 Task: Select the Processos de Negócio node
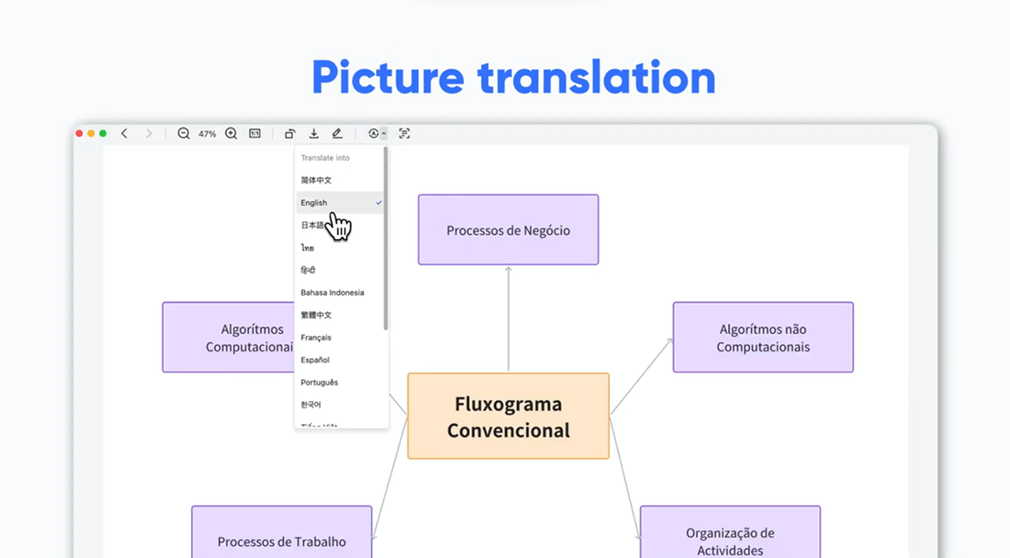508,230
